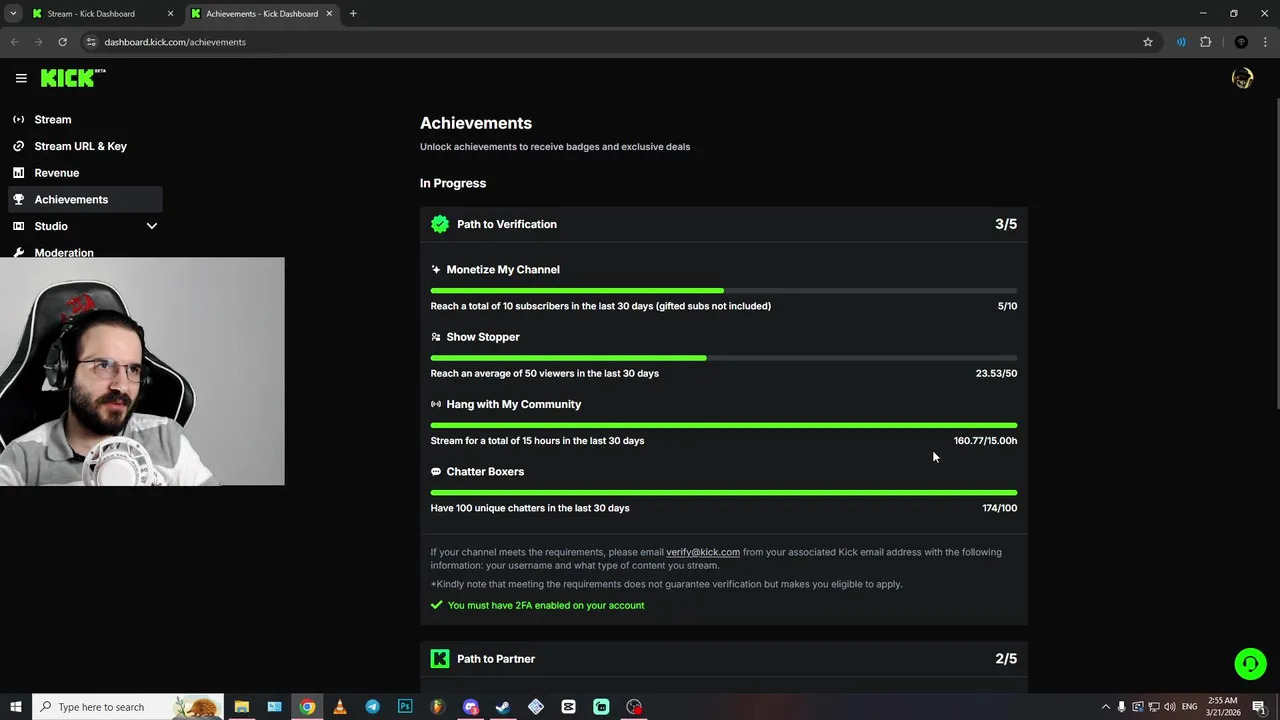Open the Windows Start menu

(x=15, y=707)
